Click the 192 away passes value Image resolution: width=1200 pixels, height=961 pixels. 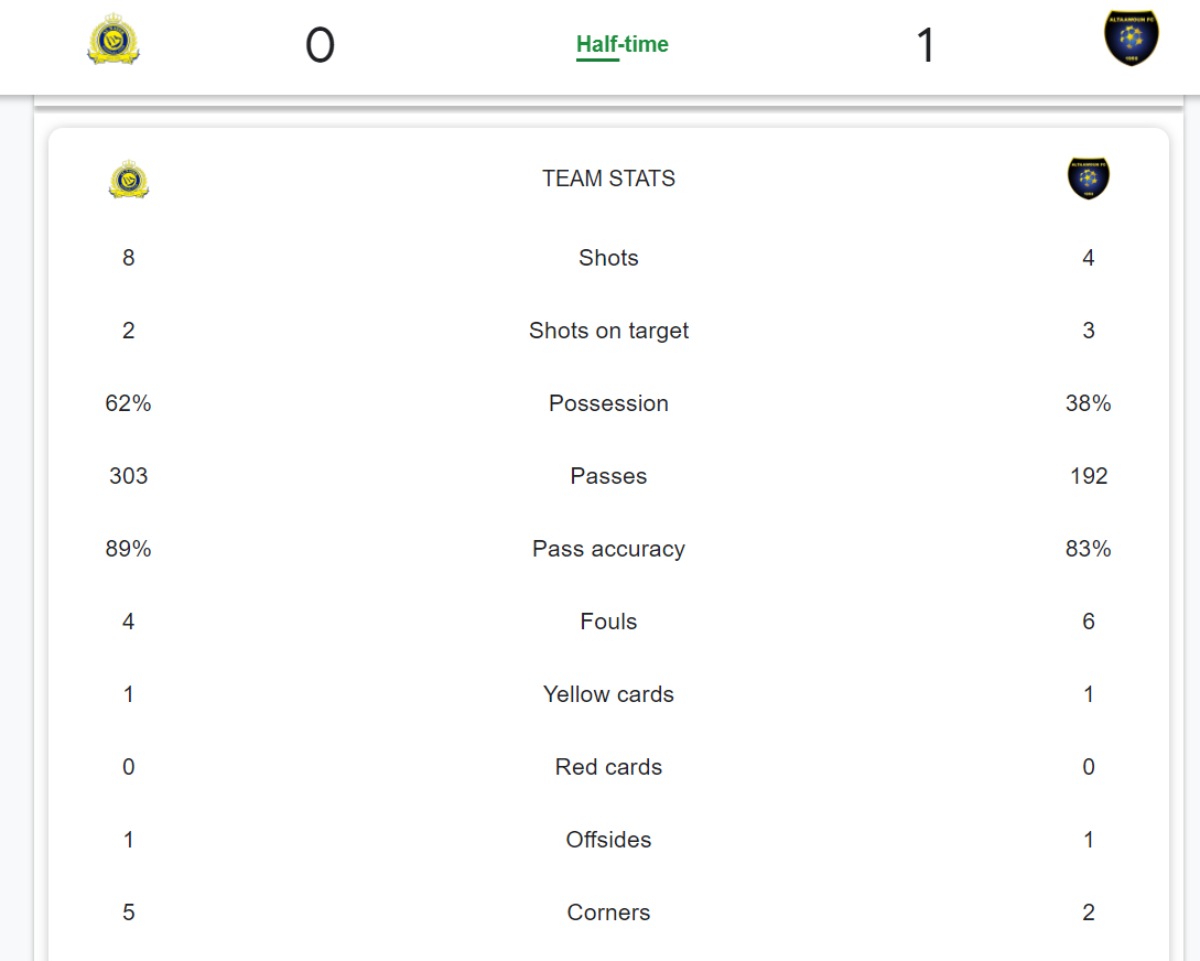(x=1088, y=476)
